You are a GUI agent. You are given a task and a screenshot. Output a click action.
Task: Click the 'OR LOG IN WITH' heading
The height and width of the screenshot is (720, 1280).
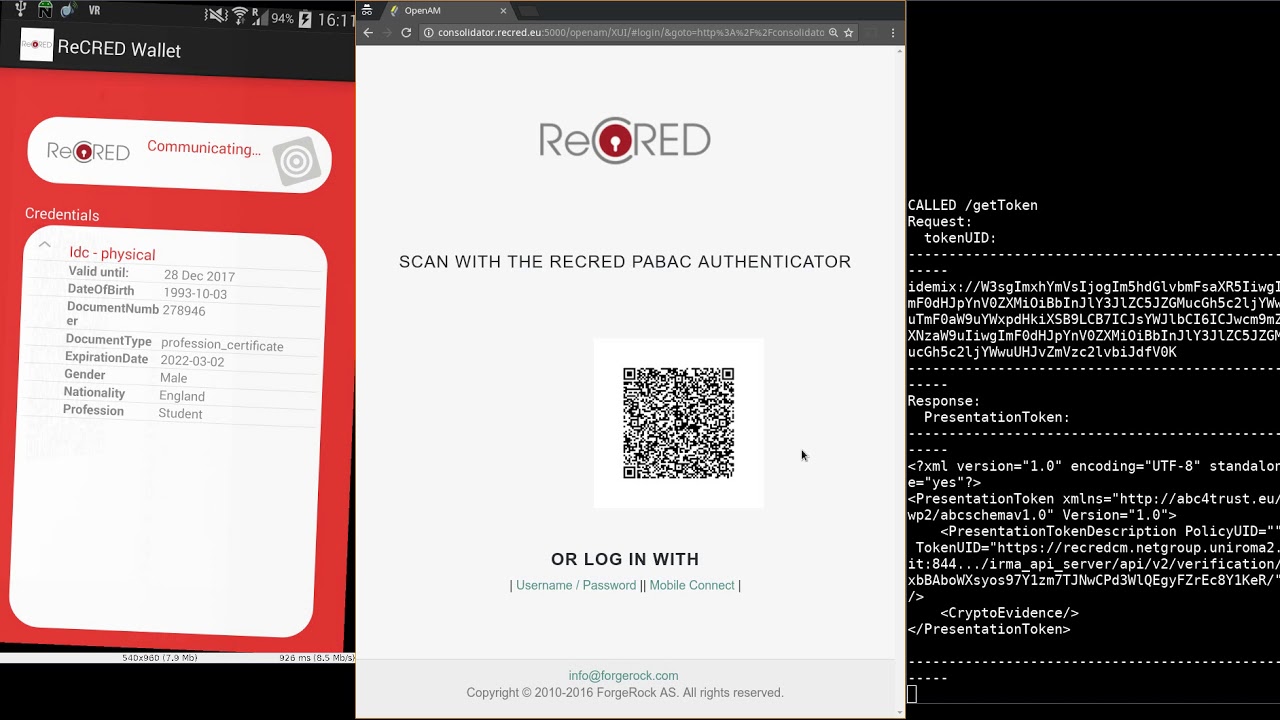(x=625, y=559)
